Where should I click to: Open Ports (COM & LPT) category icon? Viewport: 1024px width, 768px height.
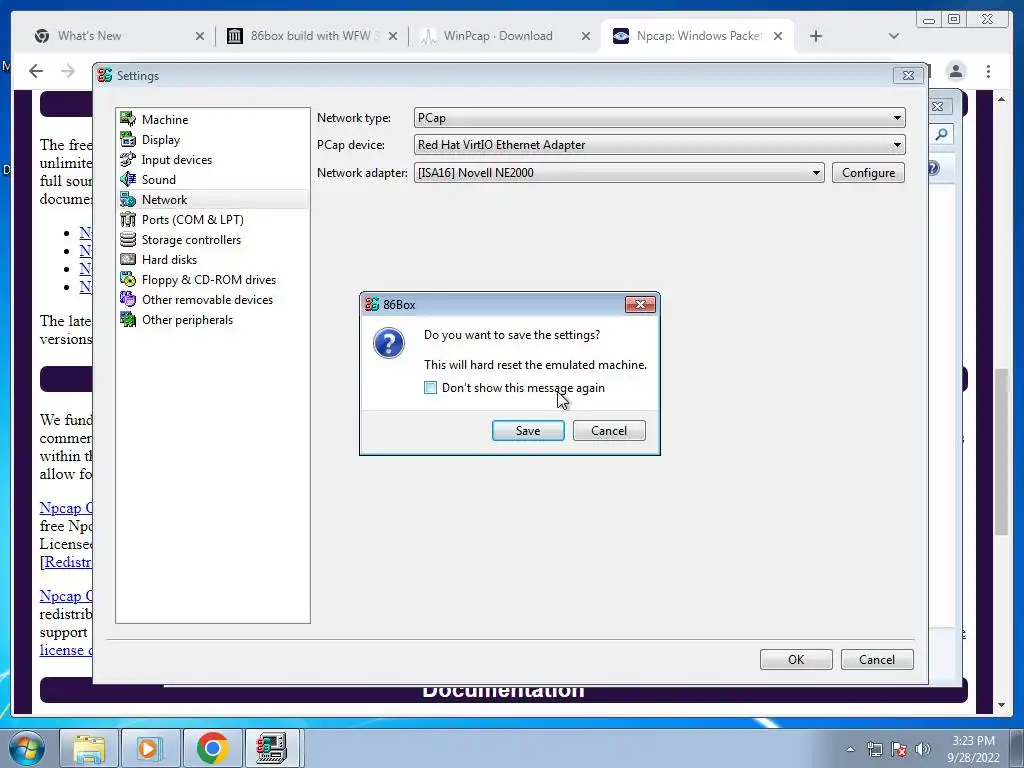click(128, 219)
